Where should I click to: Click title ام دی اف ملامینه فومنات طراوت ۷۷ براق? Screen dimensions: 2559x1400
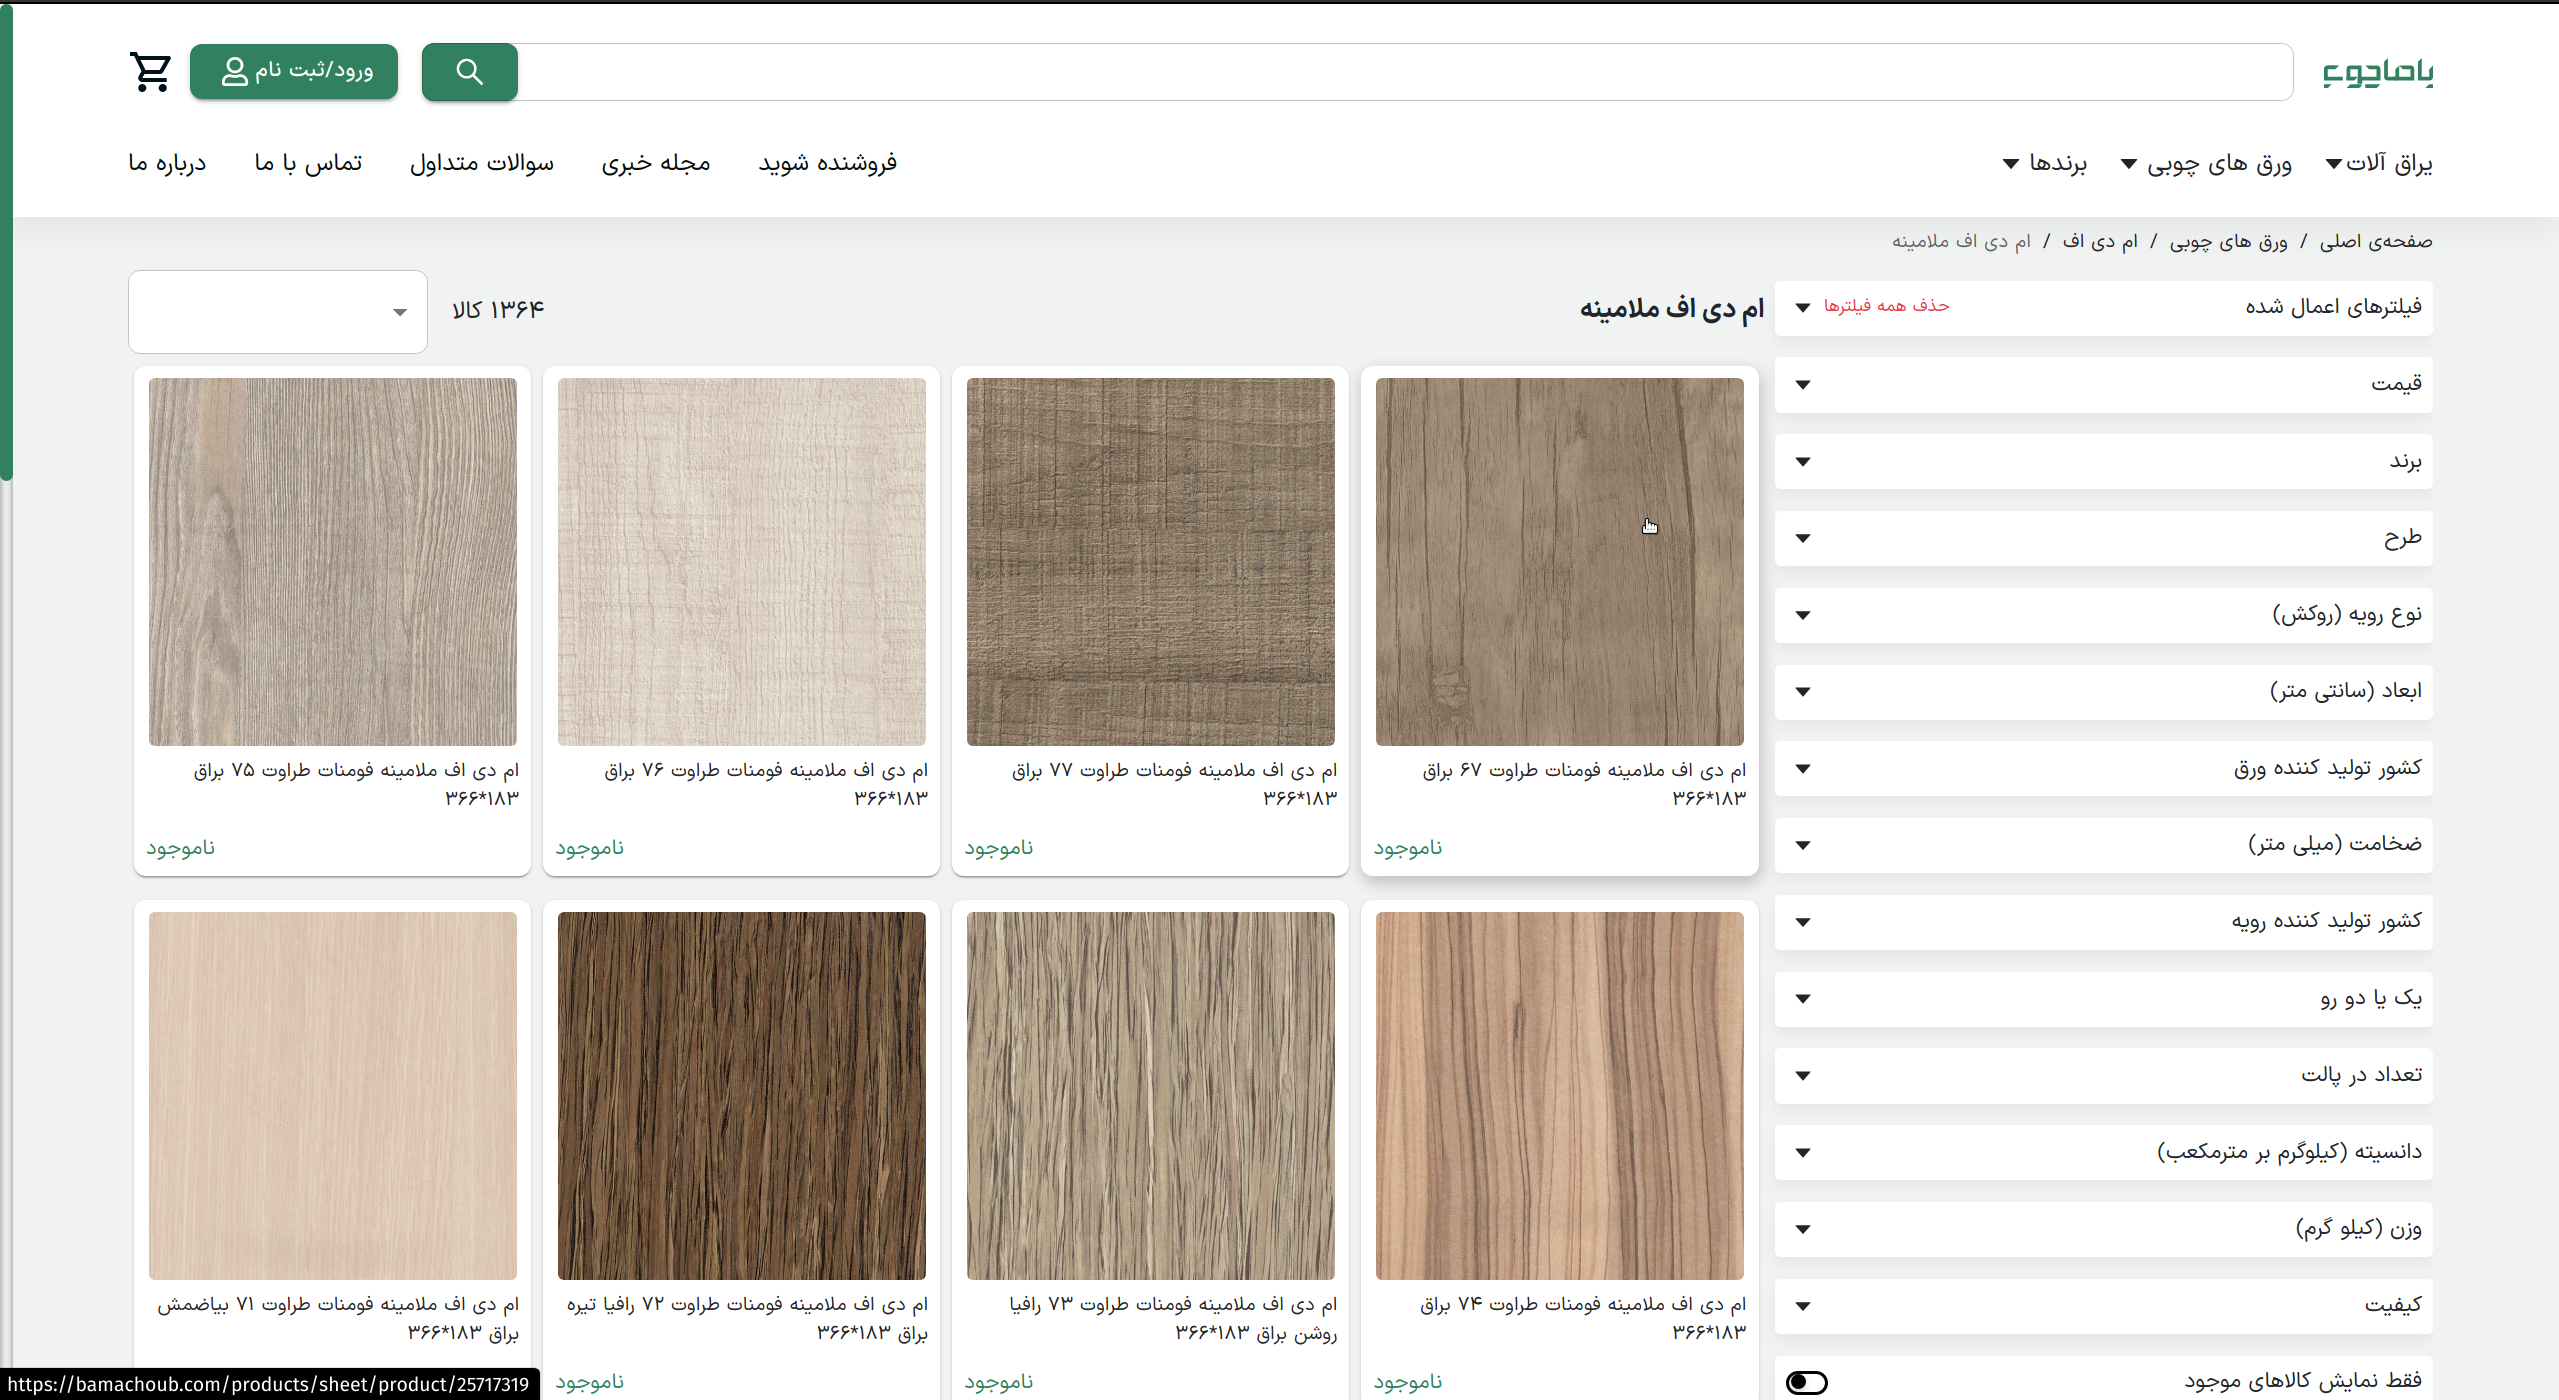click(1174, 784)
